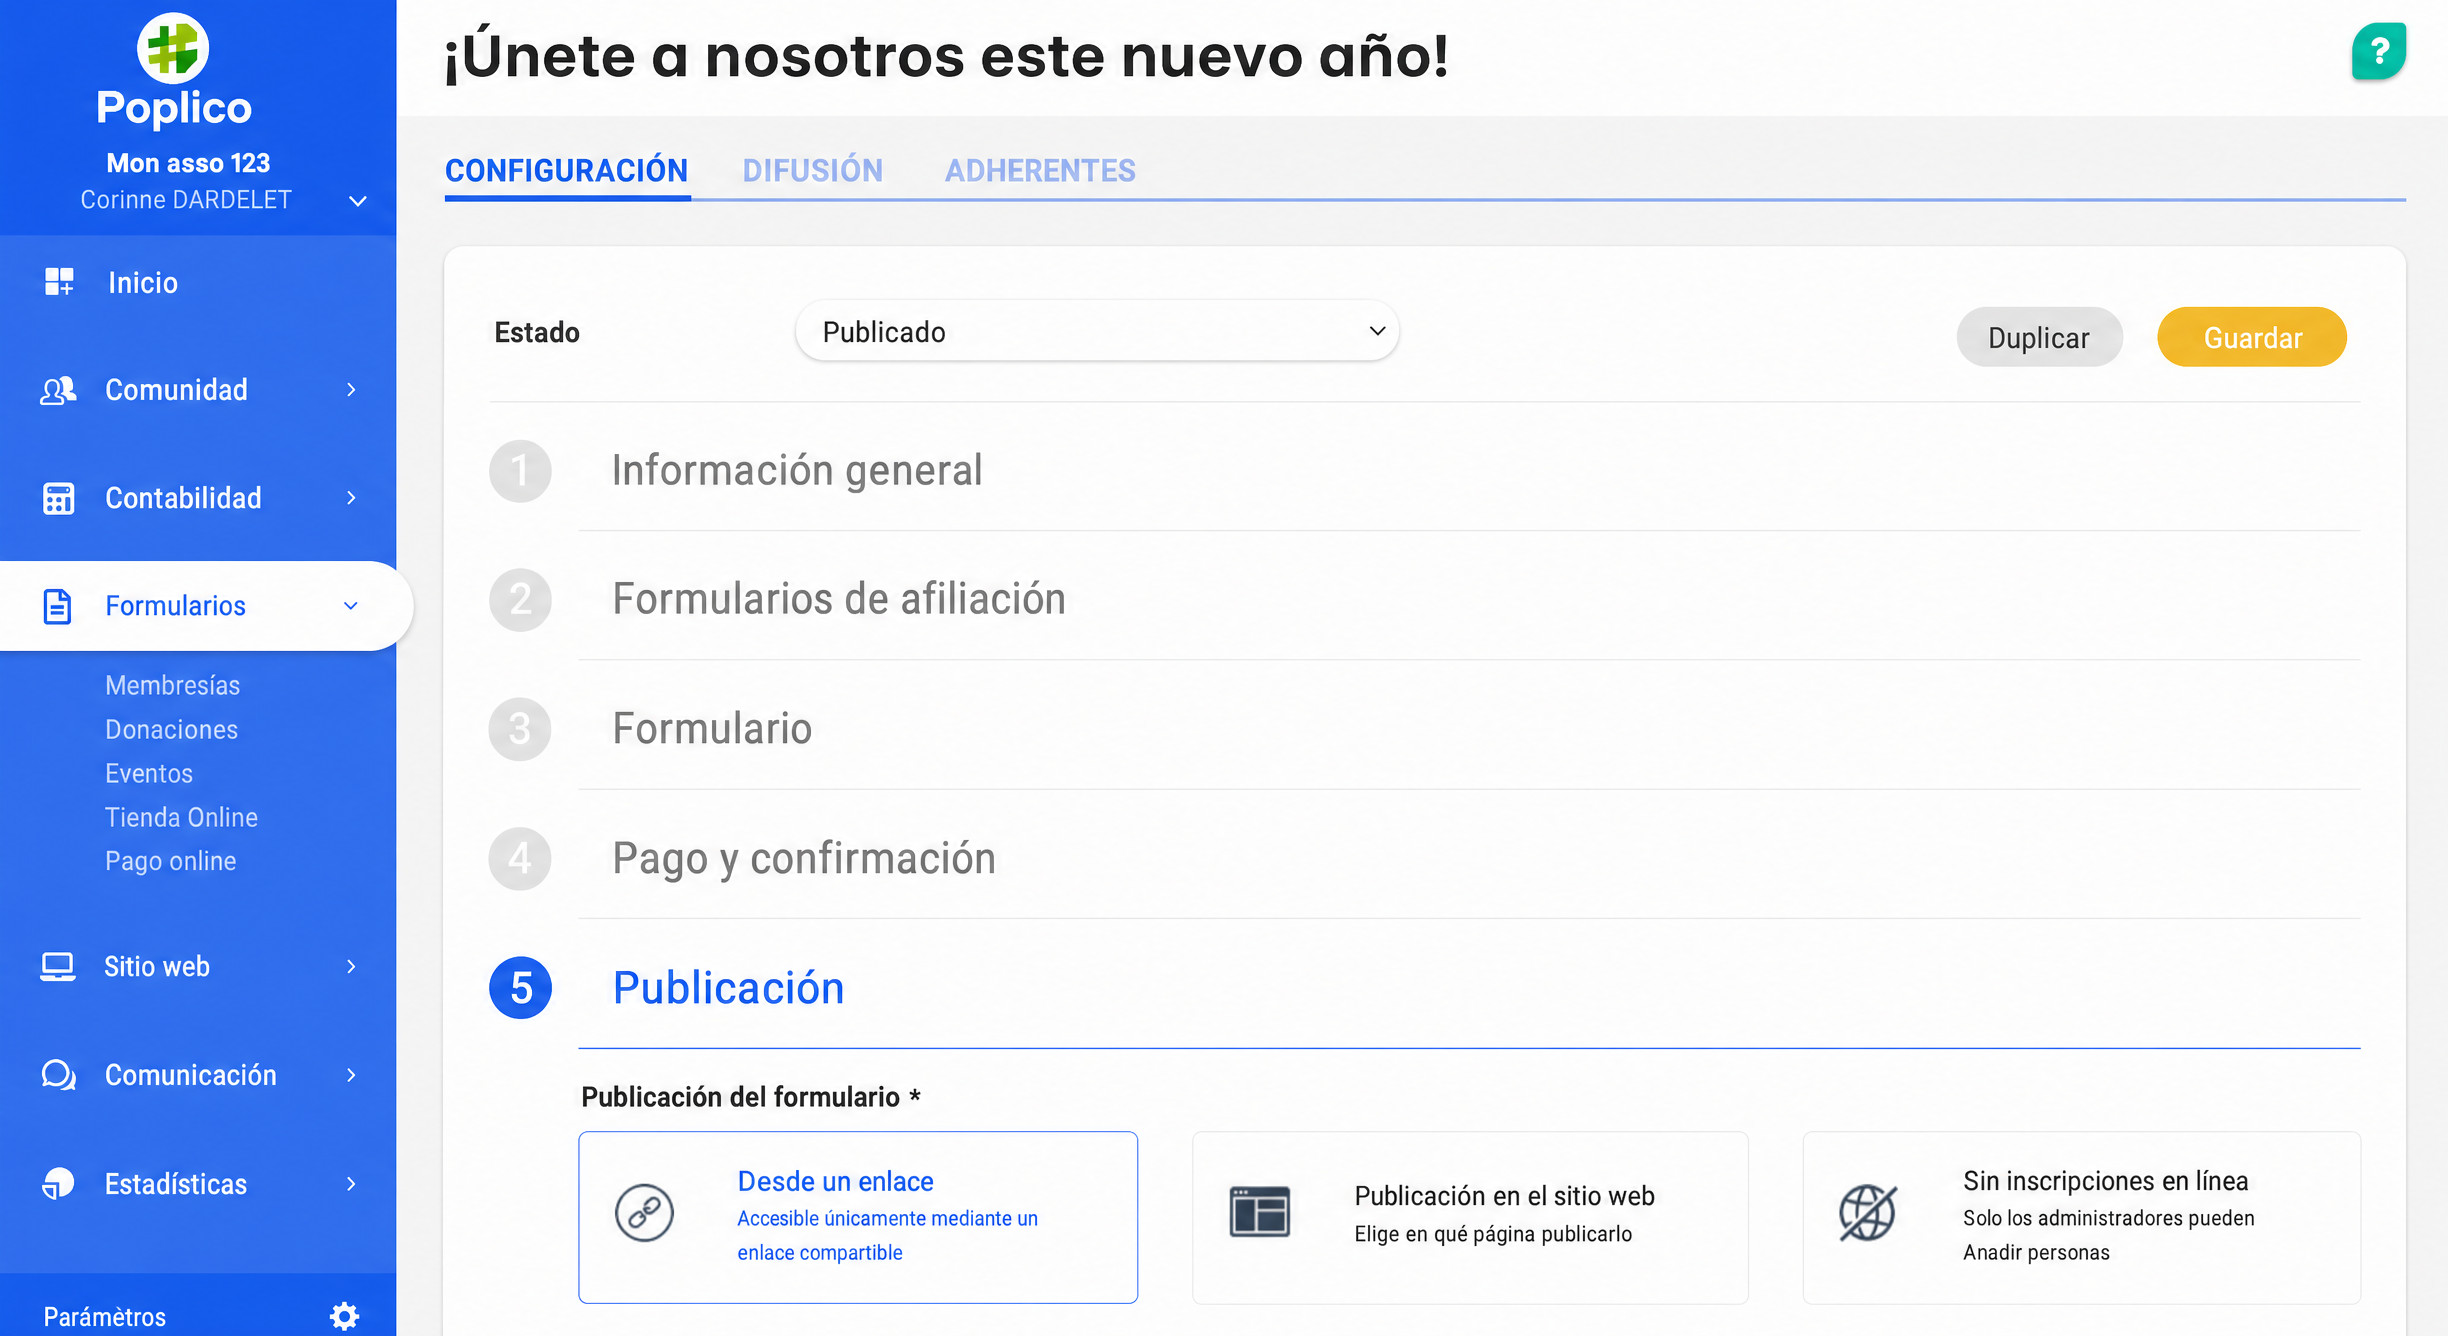Switch to the ADHERENTES tab
This screenshot has height=1336, width=2448.
pyautogui.click(x=1040, y=171)
